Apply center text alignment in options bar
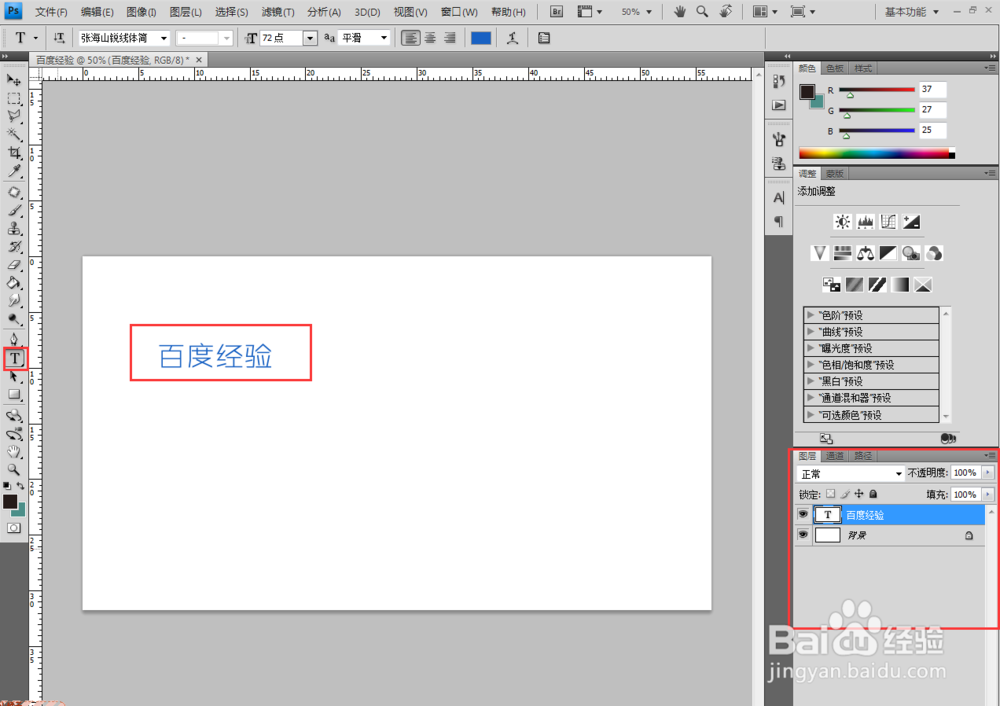The height and width of the screenshot is (706, 1000). (429, 37)
